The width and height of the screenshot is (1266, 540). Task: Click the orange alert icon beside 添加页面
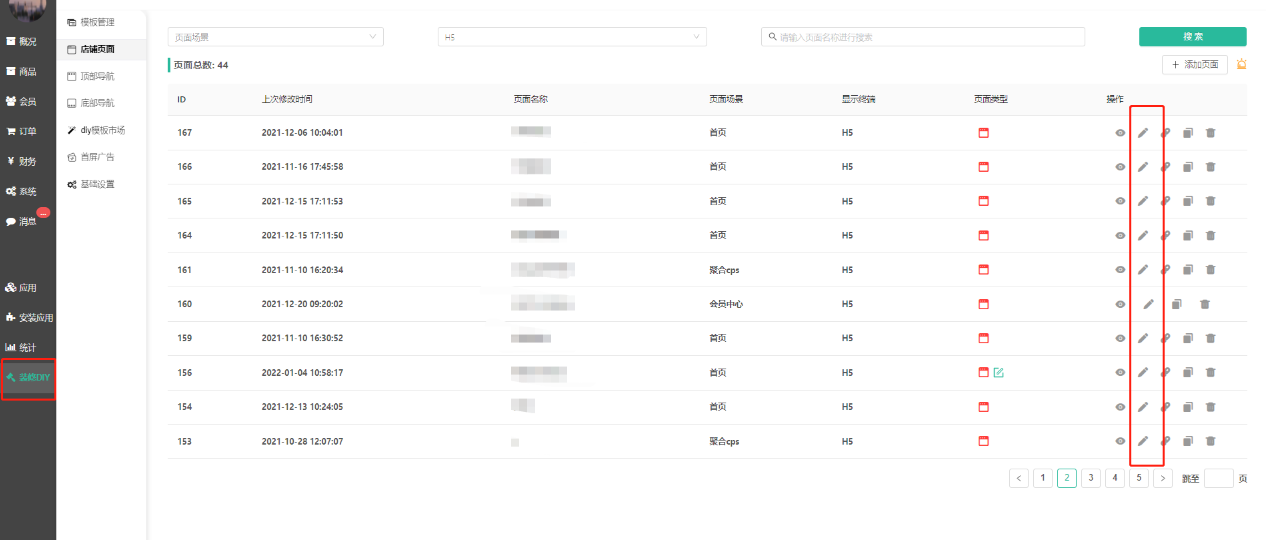click(1241, 65)
